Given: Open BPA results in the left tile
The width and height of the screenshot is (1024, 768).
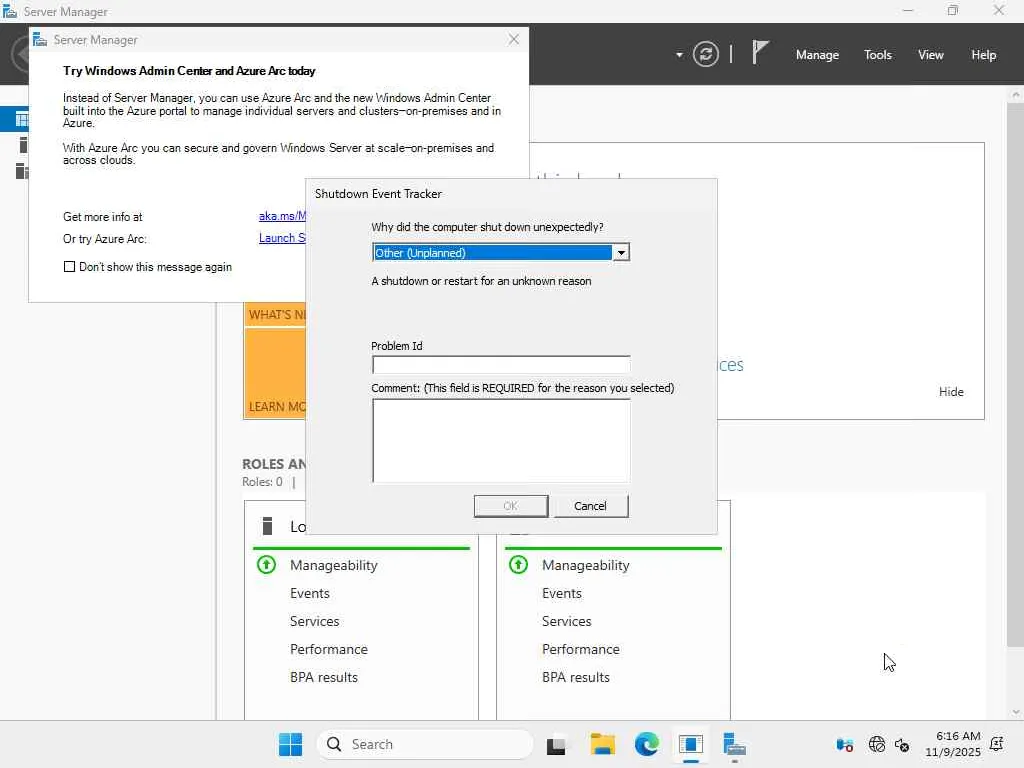Looking at the screenshot, I should point(324,677).
